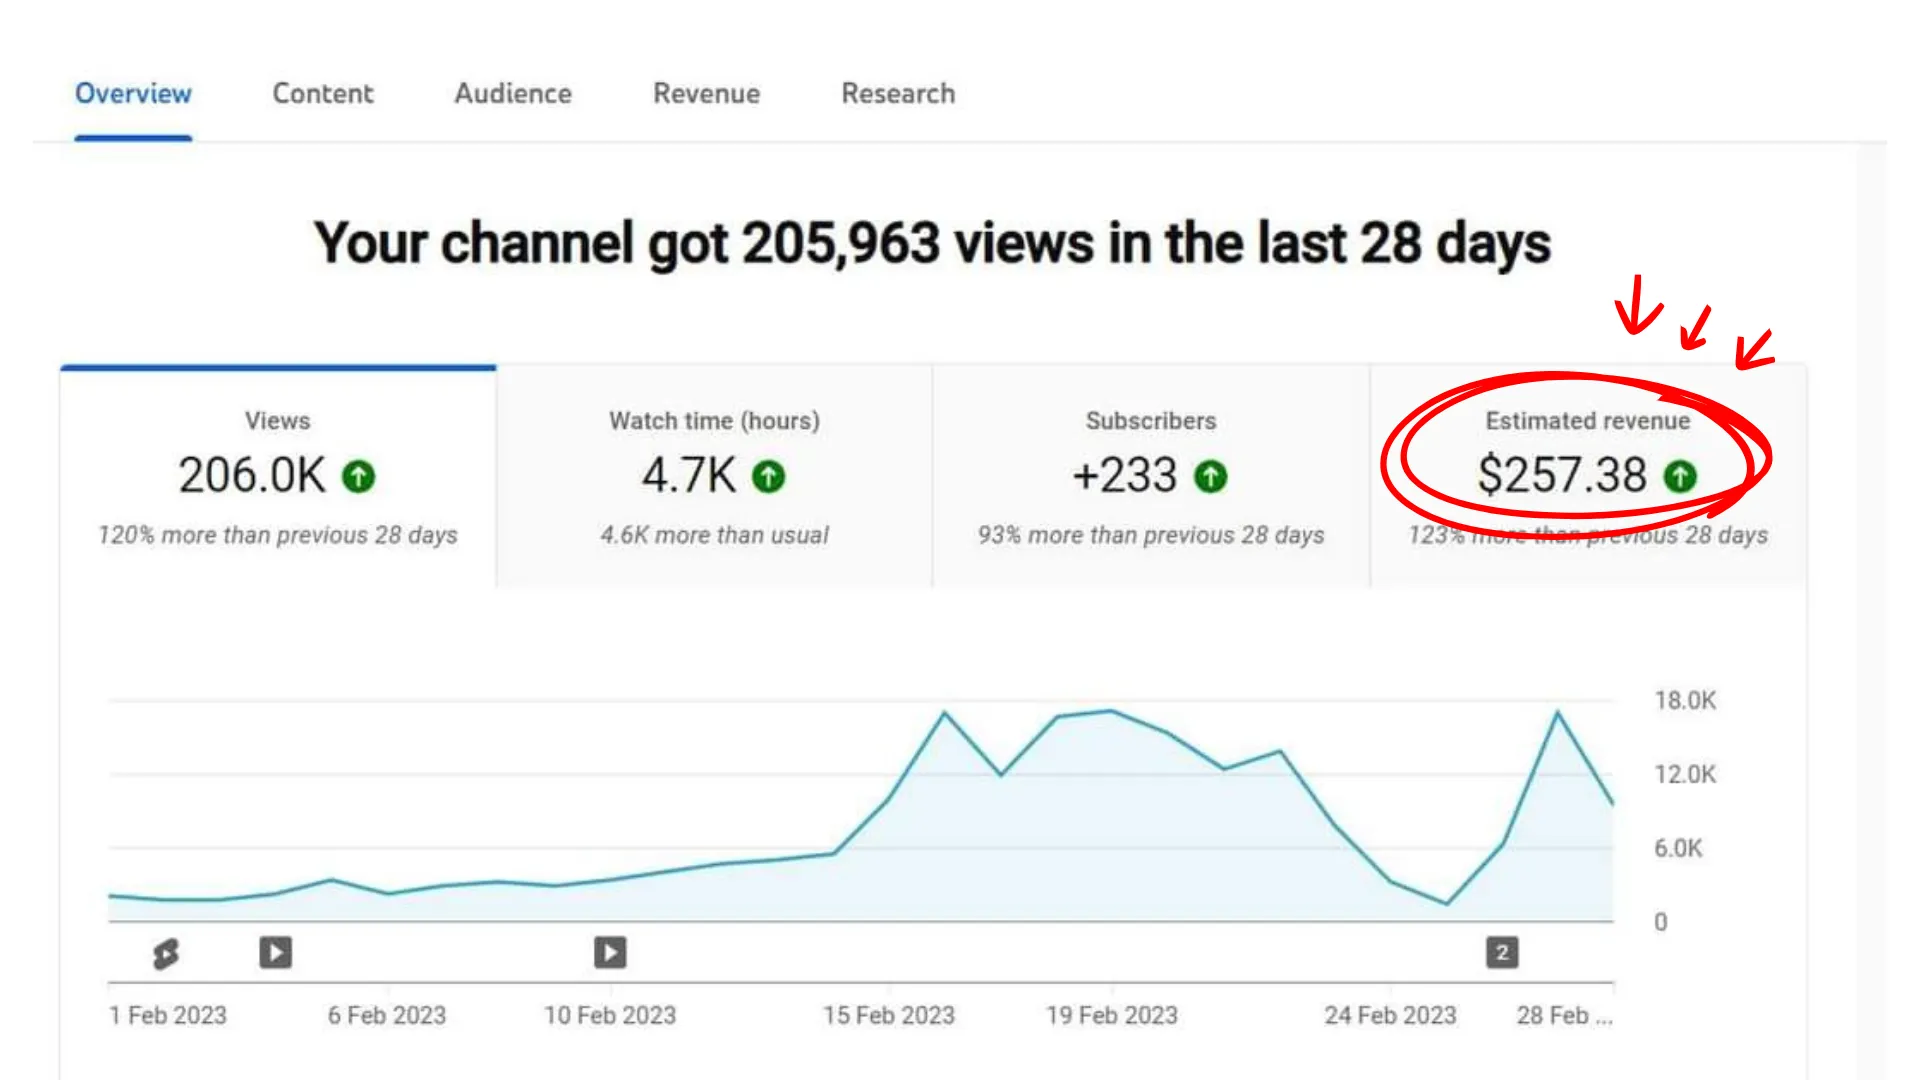1920x1080 pixels.
Task: Click the Shorts marker below the chart
Action: (166, 953)
